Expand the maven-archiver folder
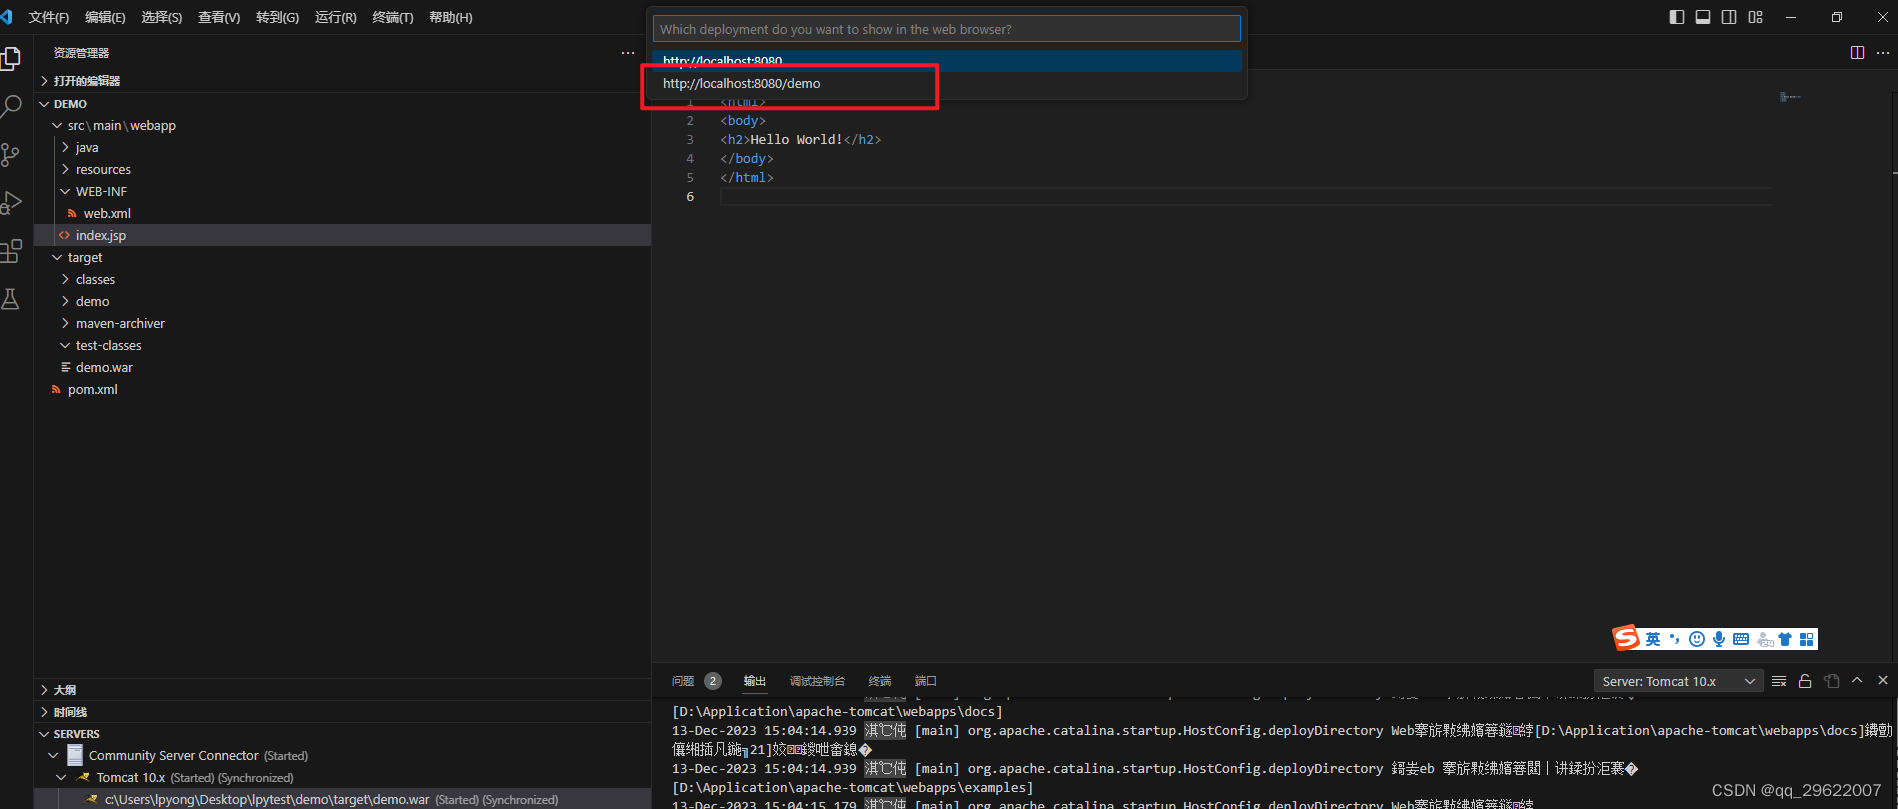Viewport: 1898px width, 809px height. [343, 323]
